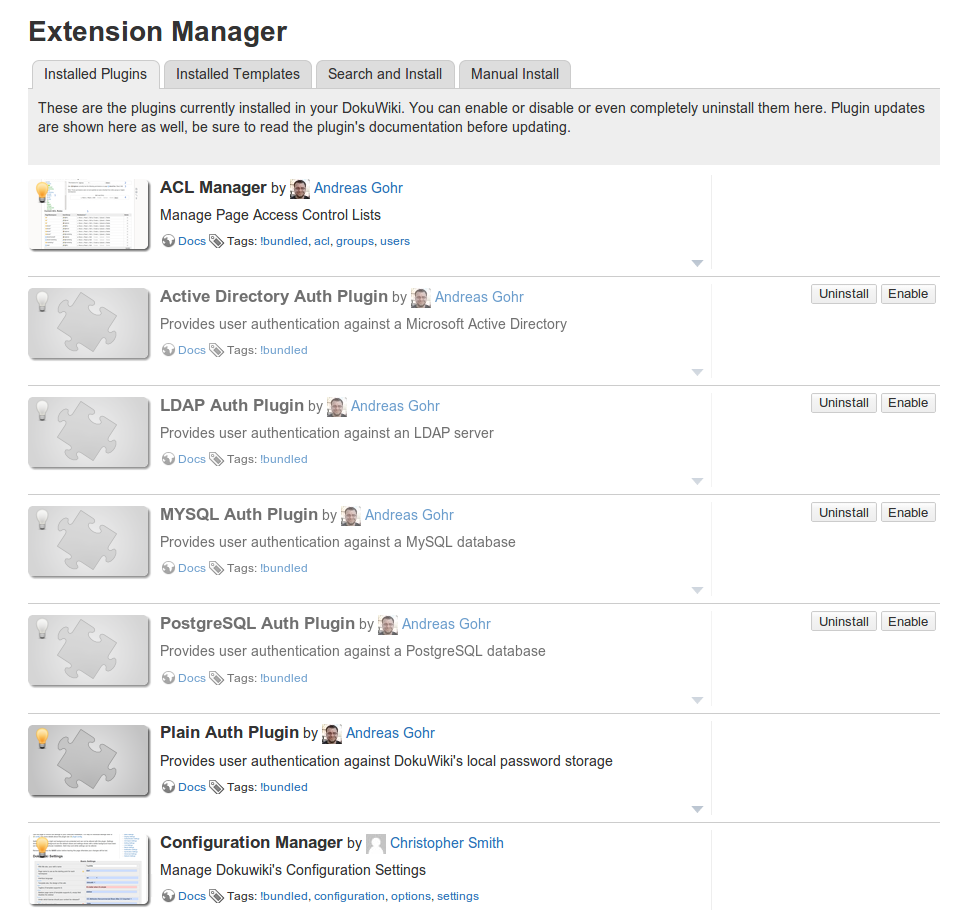Screen dimensions: 967x910
Task: Click Andreas Gohr avatar beside ACL Manager
Action: tap(299, 189)
